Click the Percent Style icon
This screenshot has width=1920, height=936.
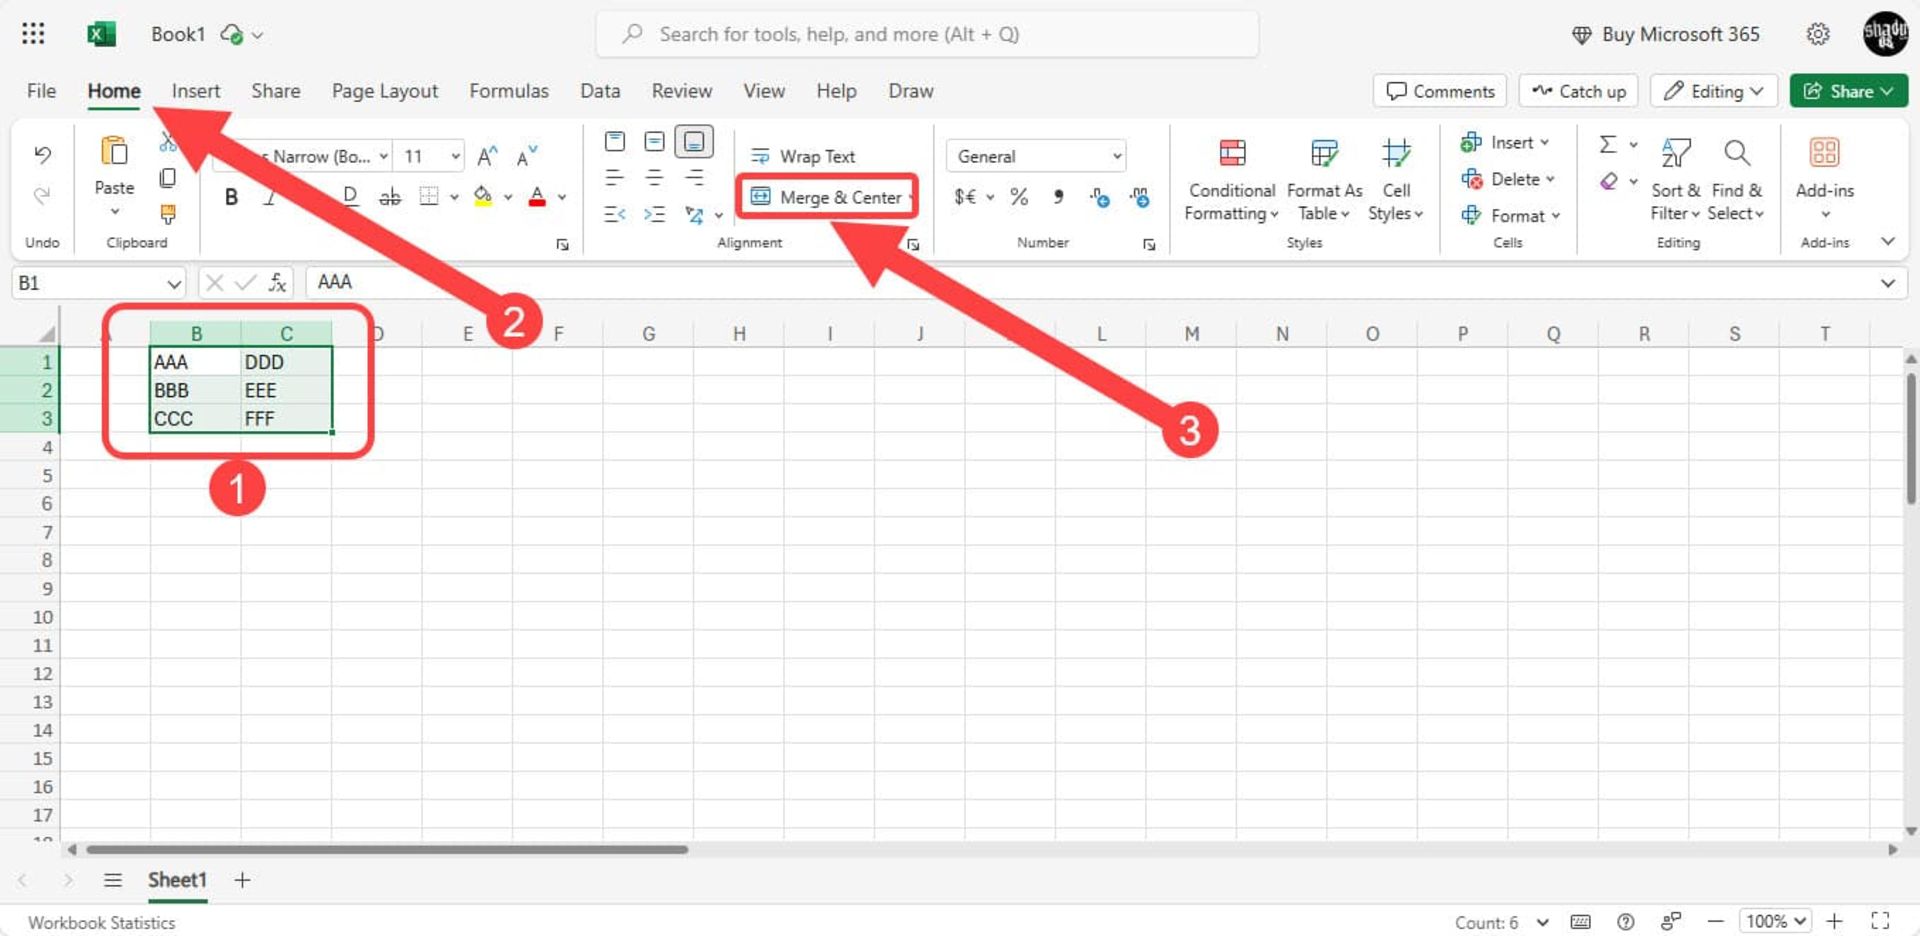(1019, 197)
